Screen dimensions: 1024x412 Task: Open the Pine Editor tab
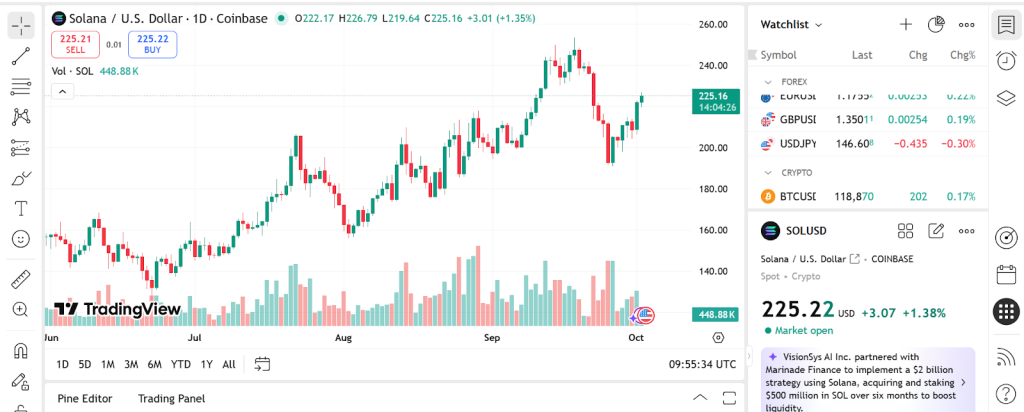click(84, 398)
